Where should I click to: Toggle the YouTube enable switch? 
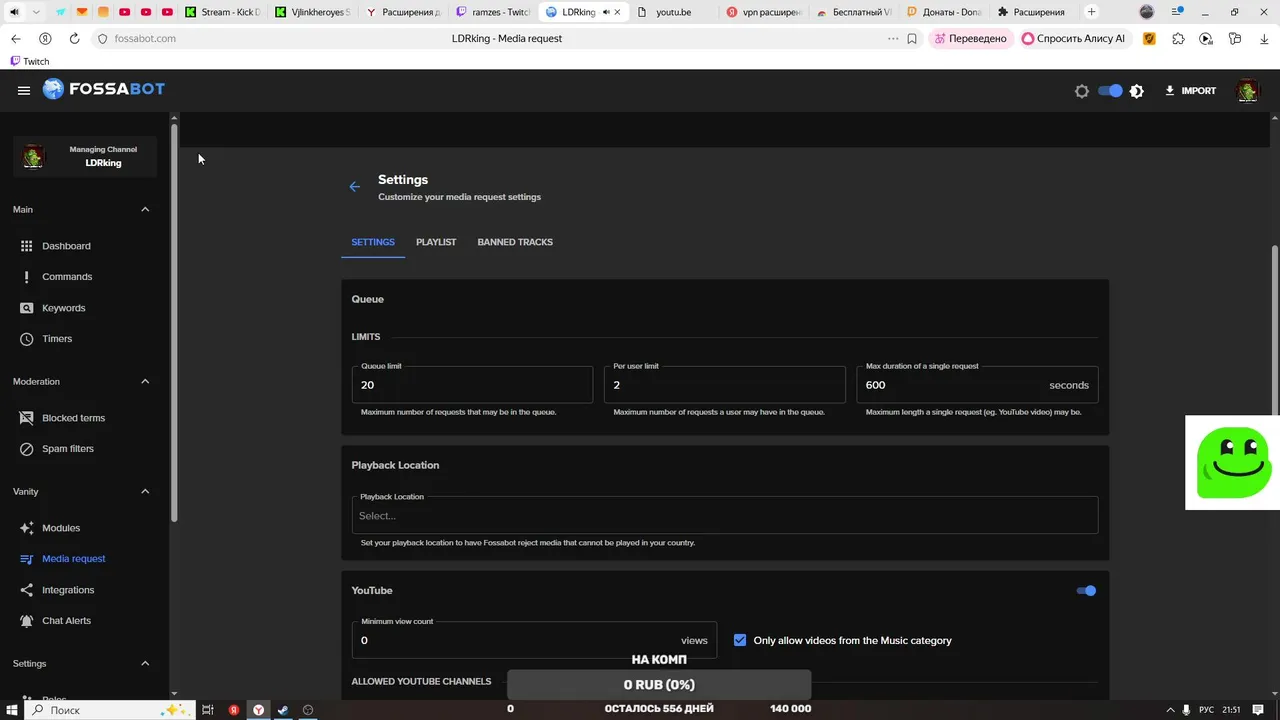point(1086,591)
